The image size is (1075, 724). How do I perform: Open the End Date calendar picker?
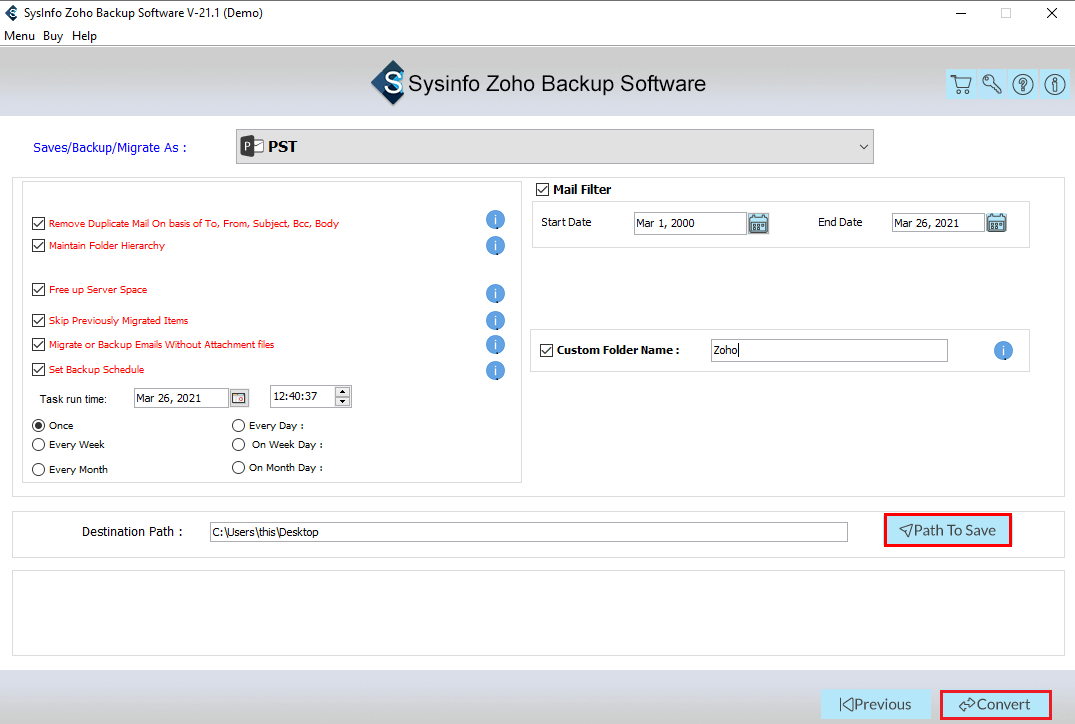pyautogui.click(x=996, y=223)
